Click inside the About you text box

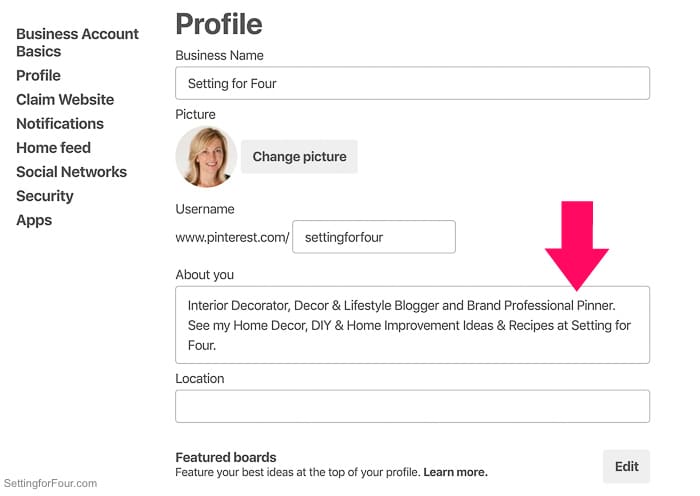click(x=412, y=325)
